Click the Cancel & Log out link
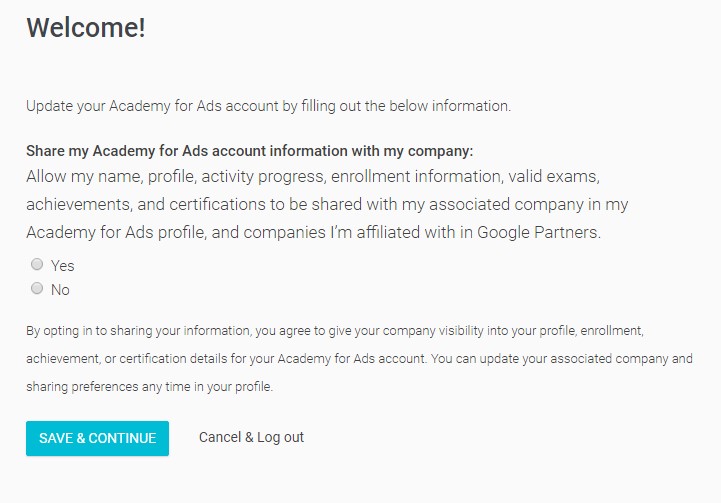 (251, 437)
